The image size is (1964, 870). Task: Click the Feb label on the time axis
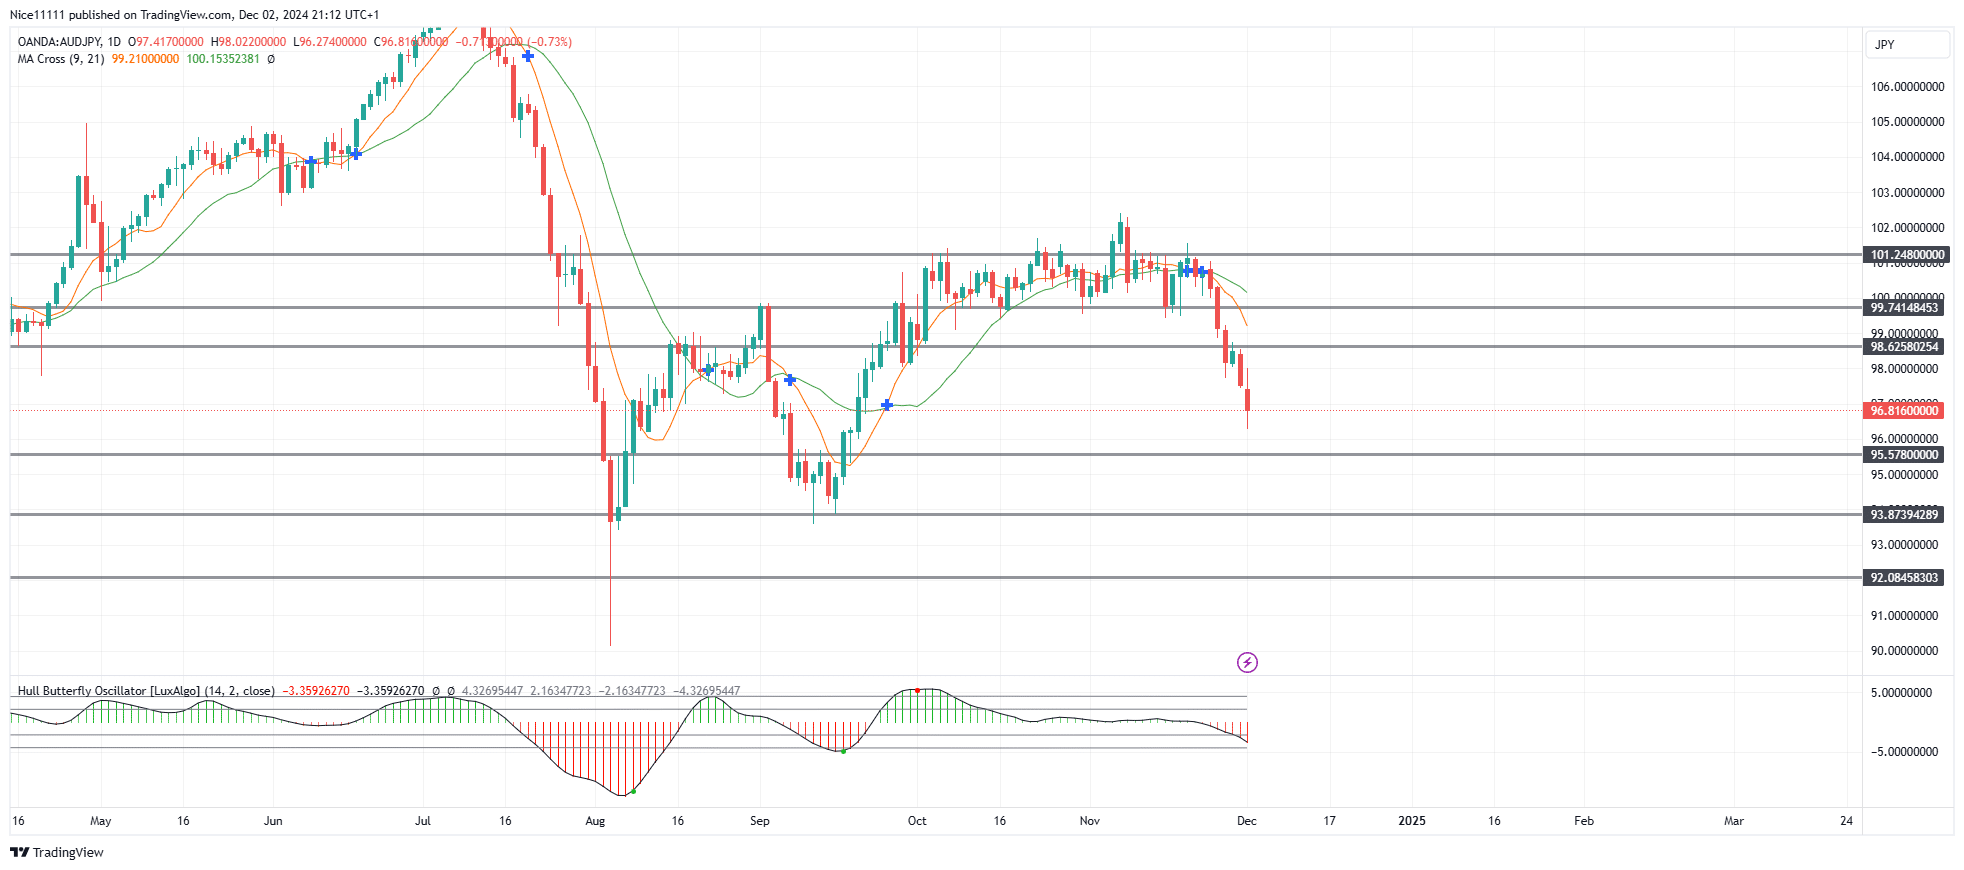1584,821
